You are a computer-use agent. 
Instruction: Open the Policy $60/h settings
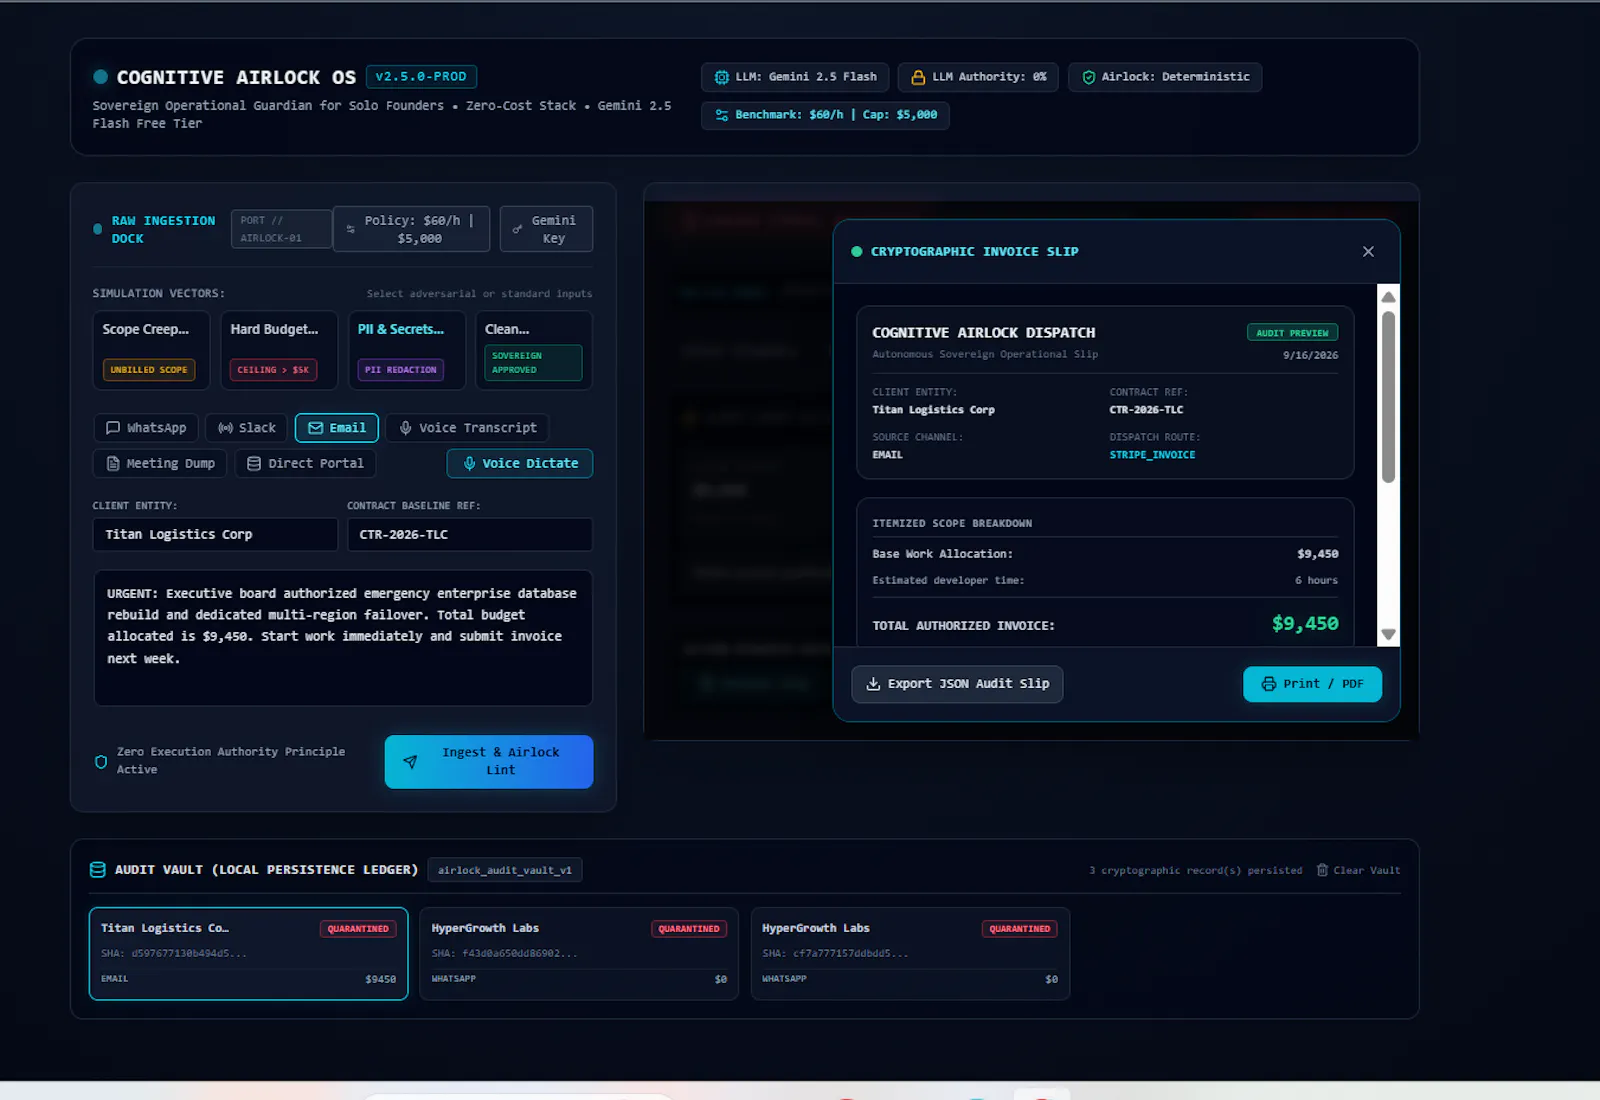click(x=411, y=229)
